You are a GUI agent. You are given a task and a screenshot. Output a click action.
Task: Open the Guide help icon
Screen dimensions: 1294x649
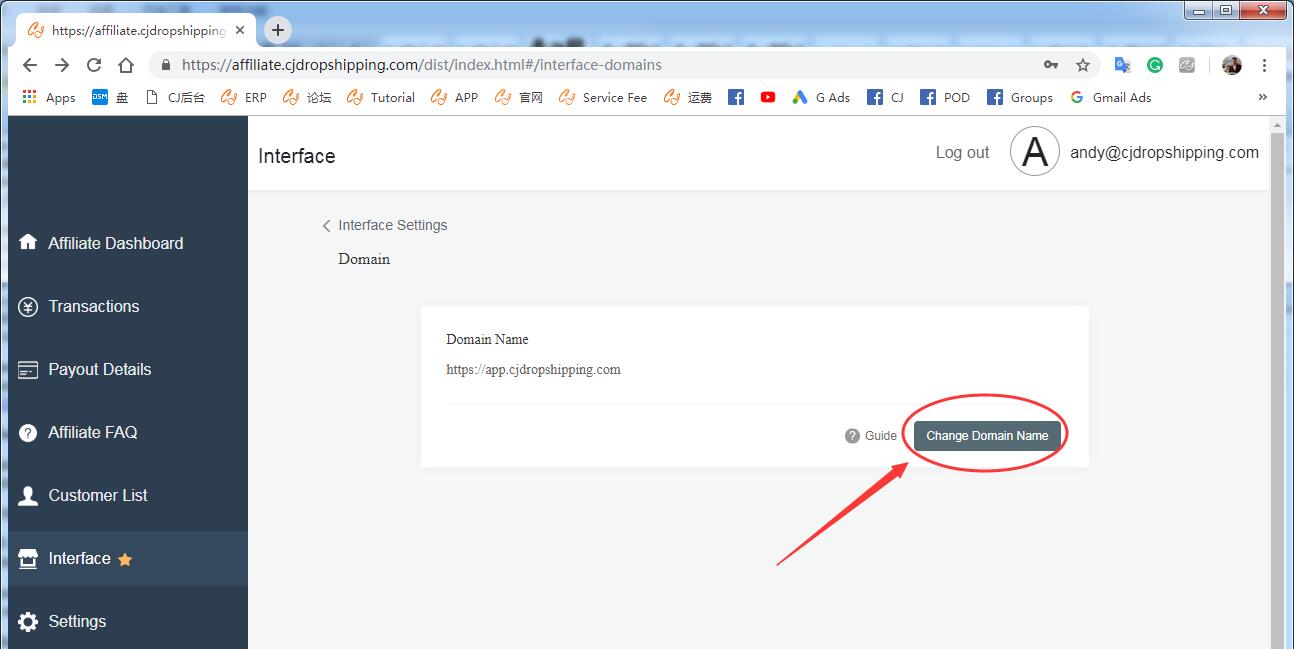[852, 436]
